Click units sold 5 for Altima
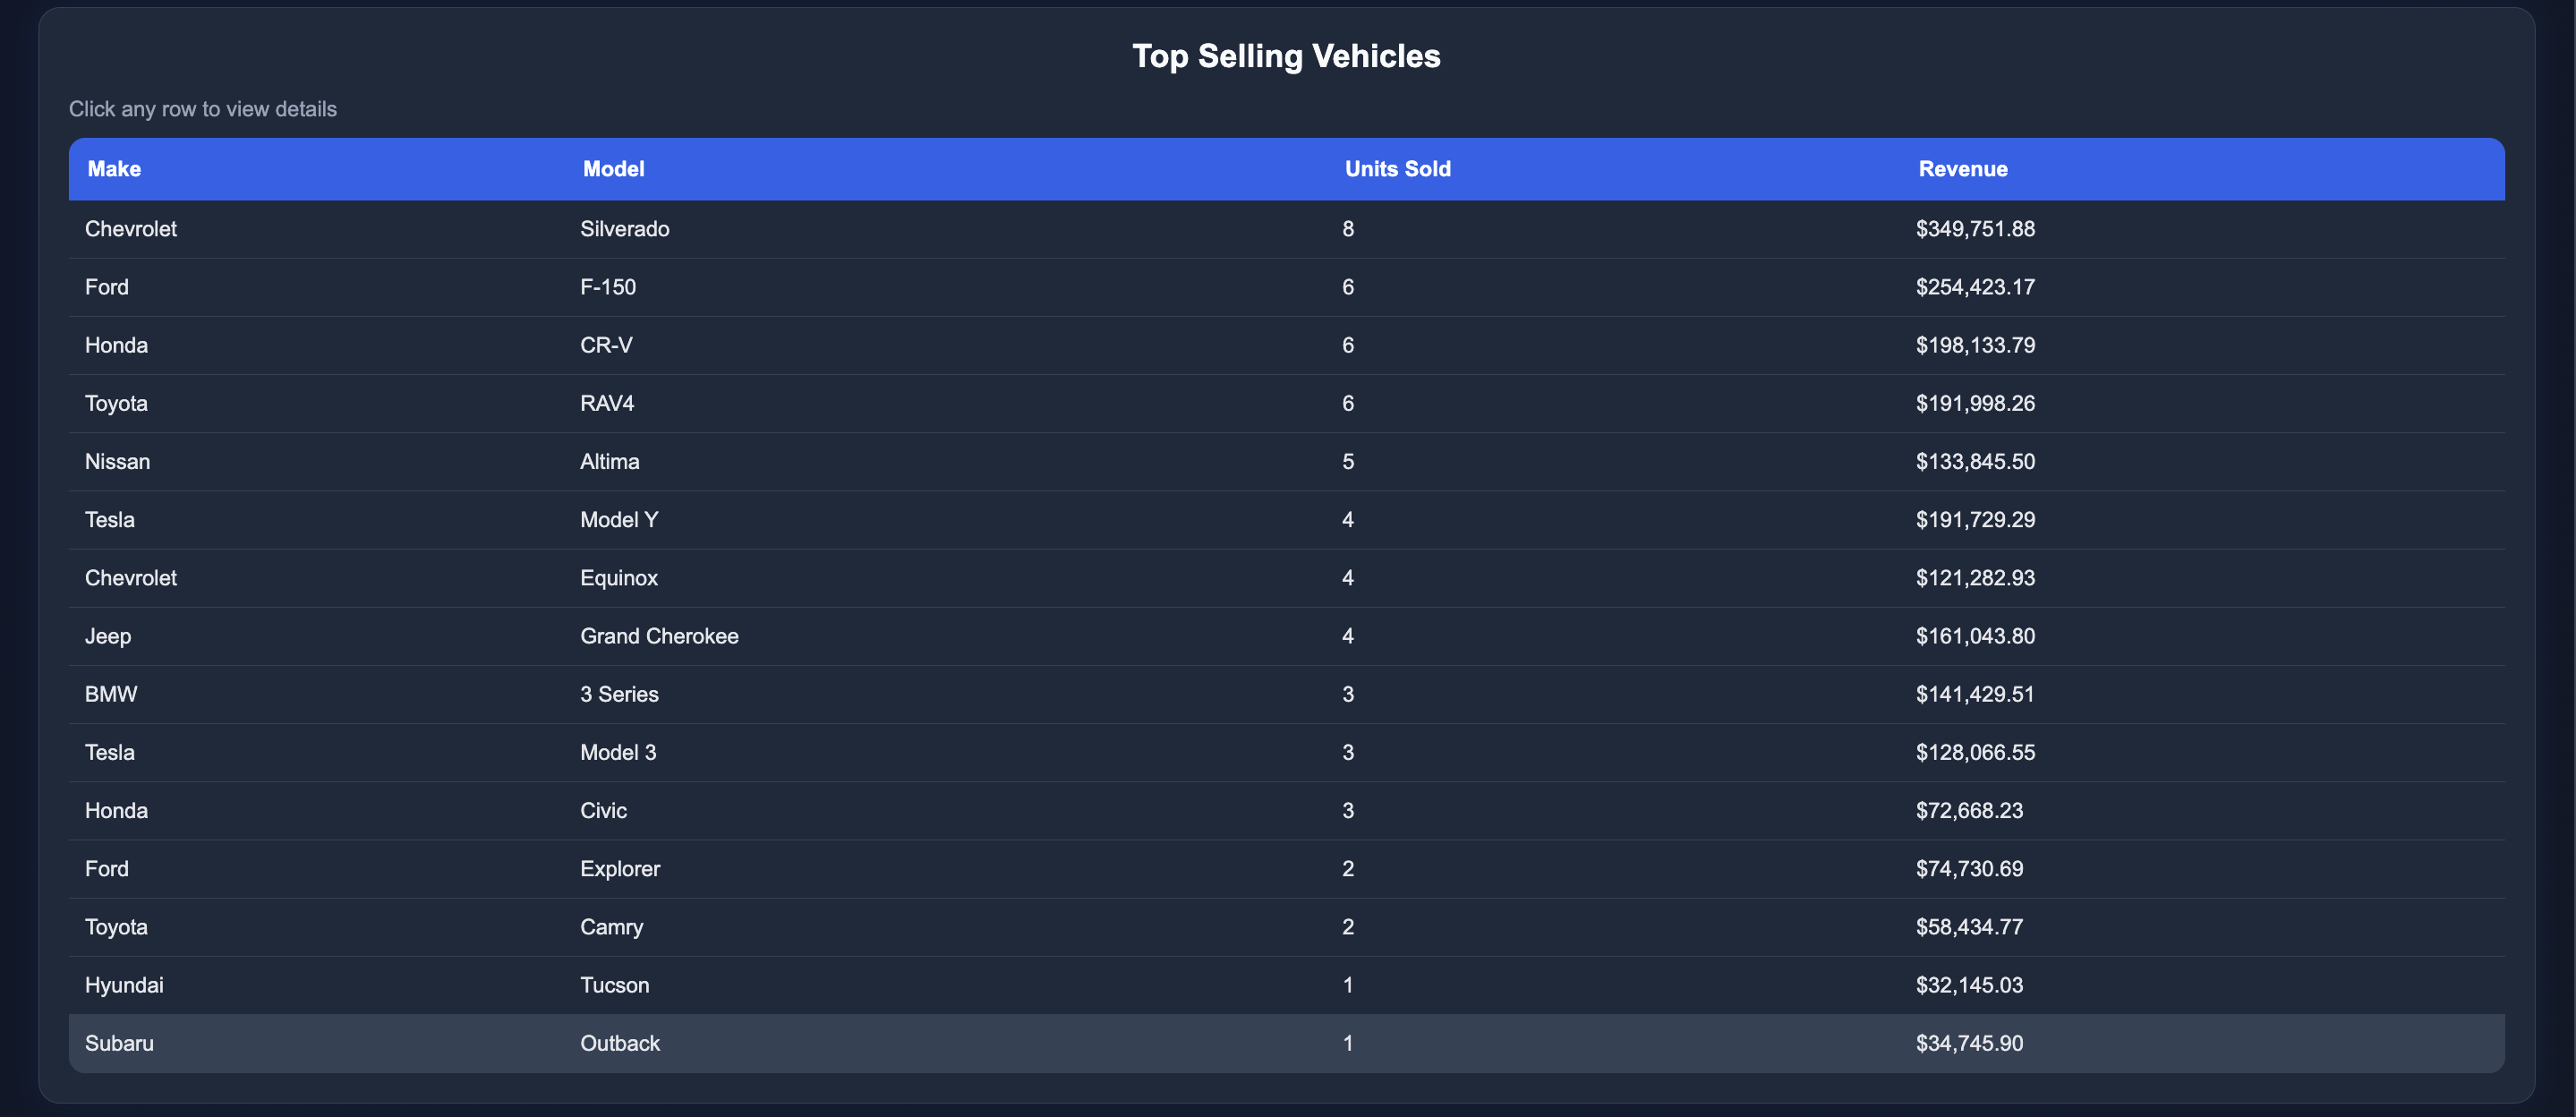This screenshot has width=2576, height=1117. 1348,461
